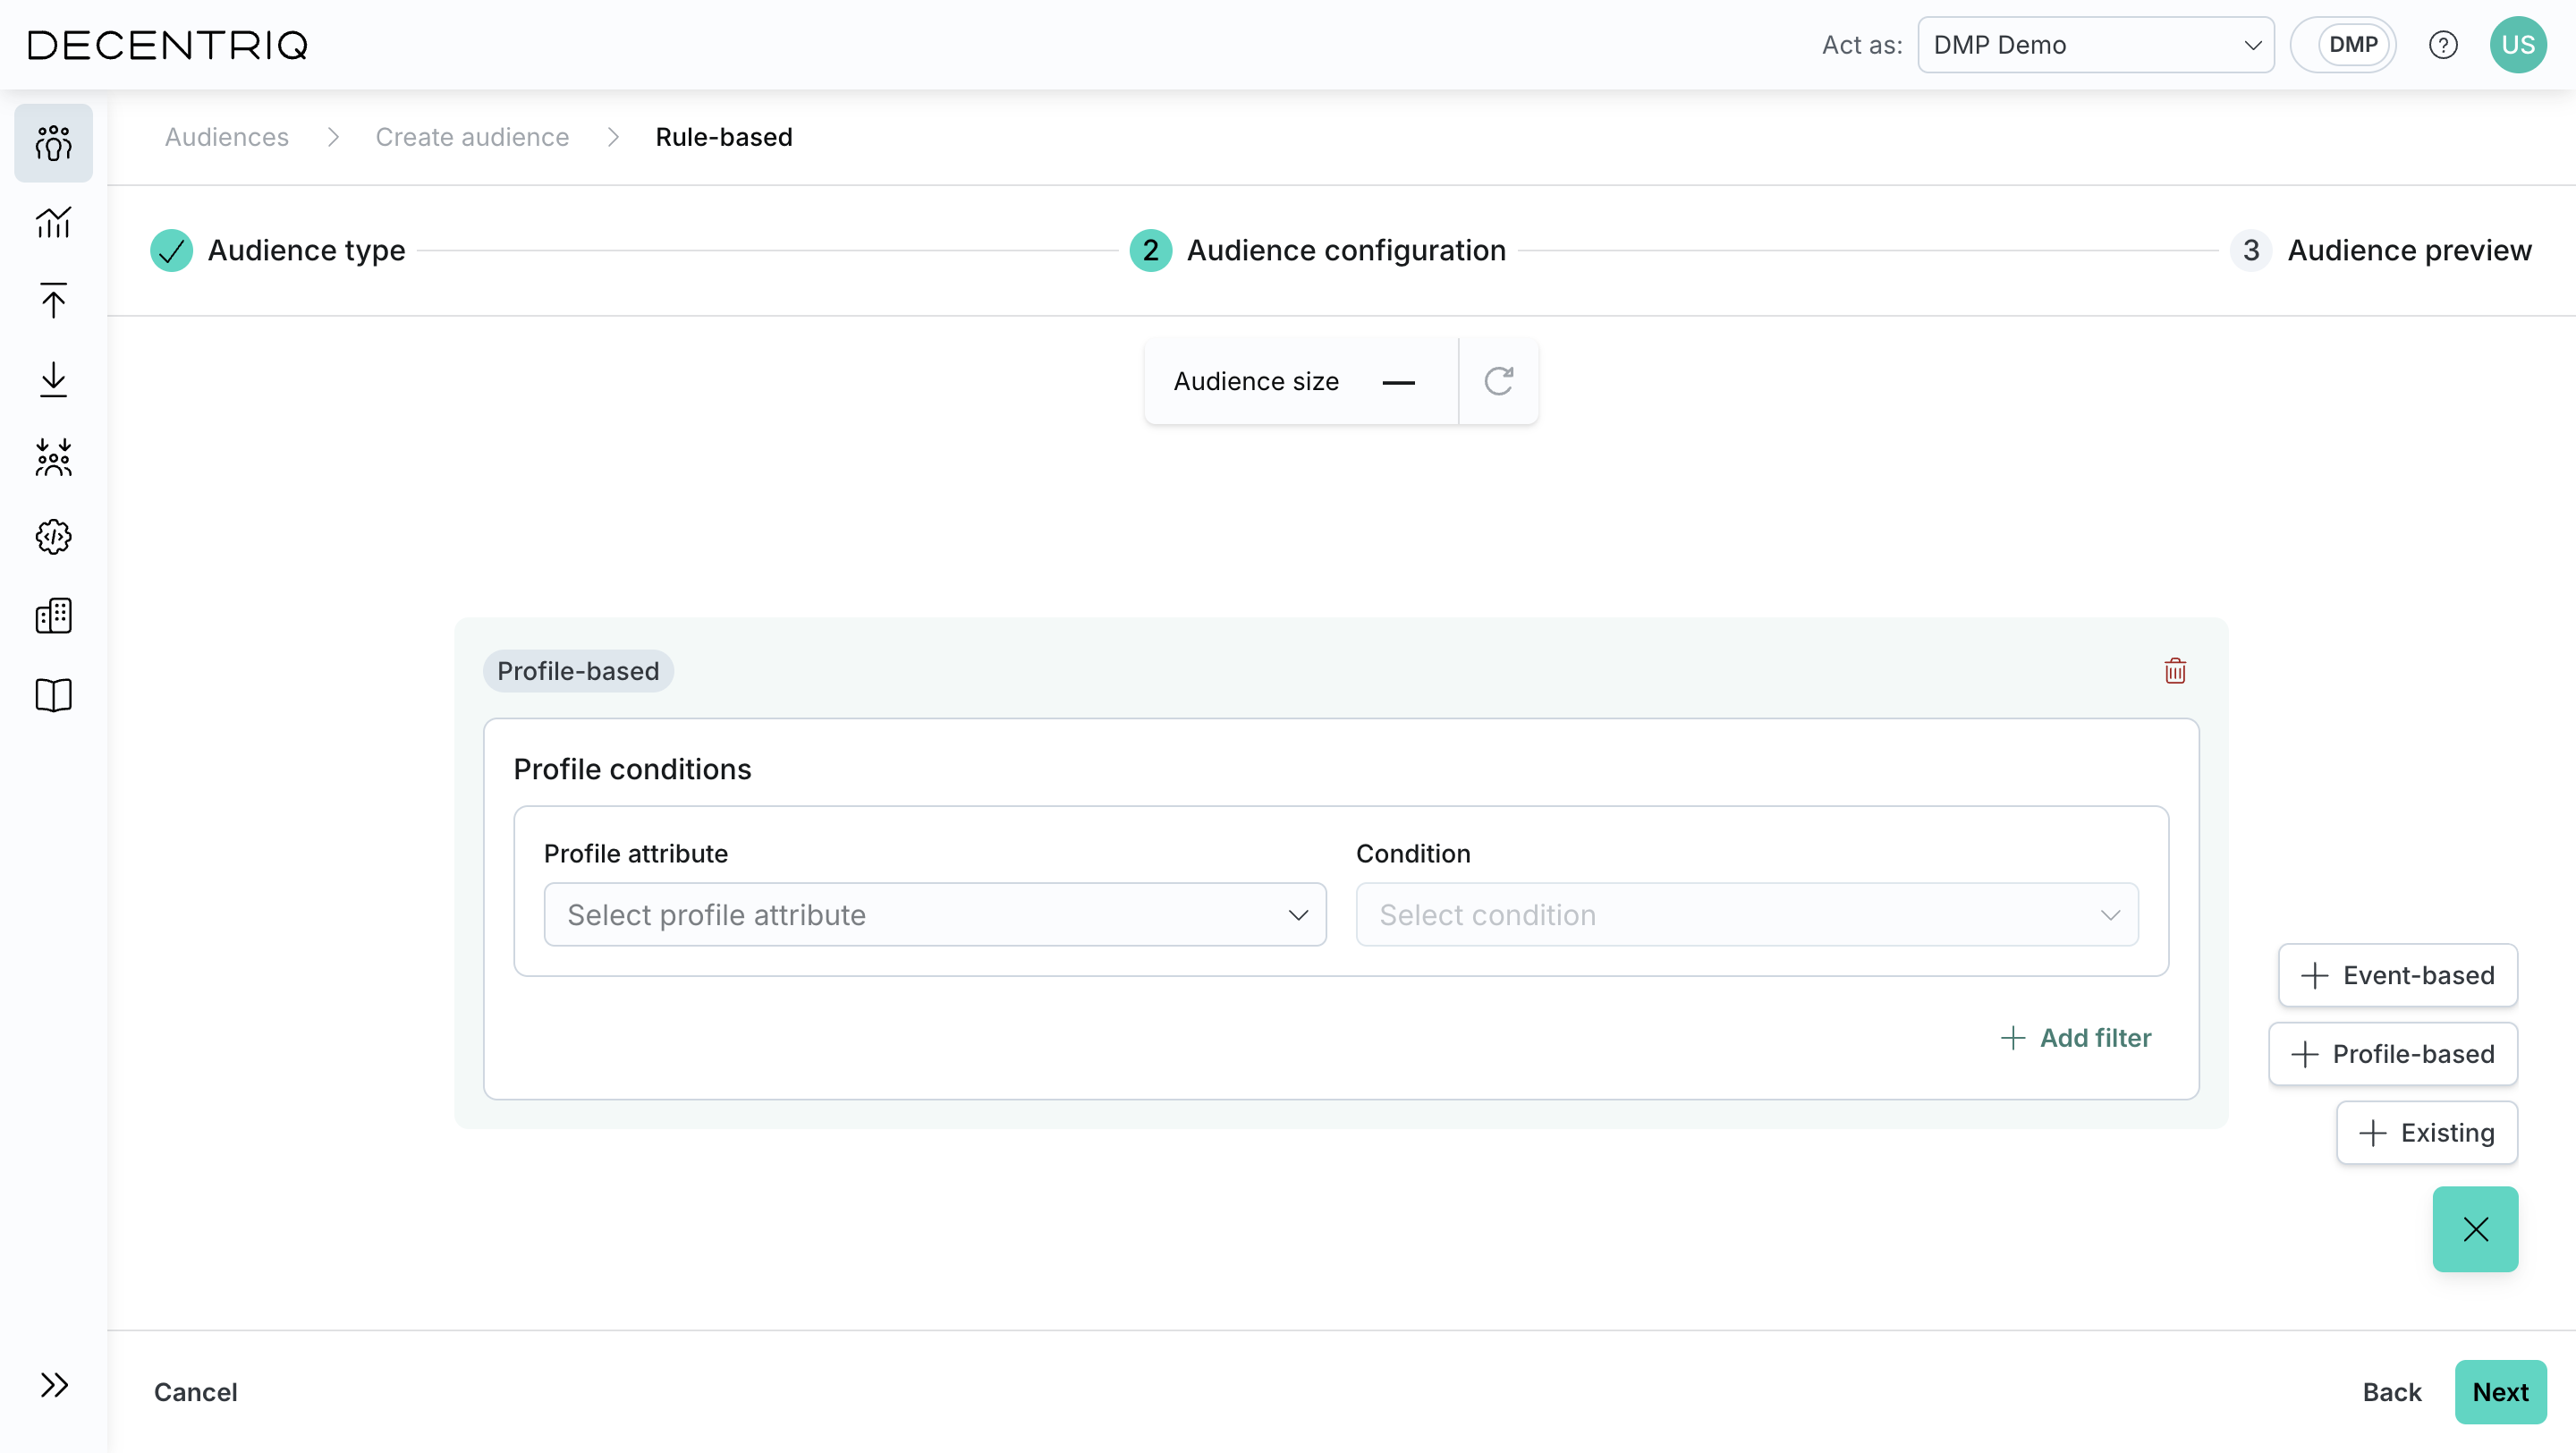Open the US user avatar menu
2576x1453 pixels.
2518,45
